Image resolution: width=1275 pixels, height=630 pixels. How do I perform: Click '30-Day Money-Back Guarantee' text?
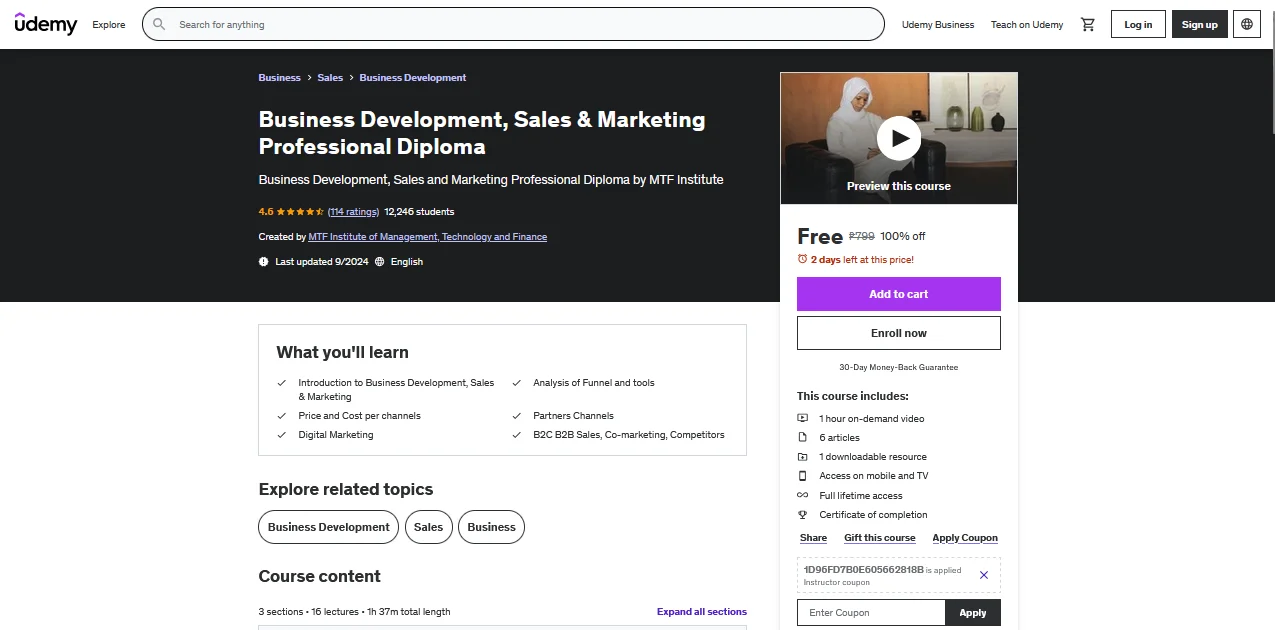[x=899, y=367]
